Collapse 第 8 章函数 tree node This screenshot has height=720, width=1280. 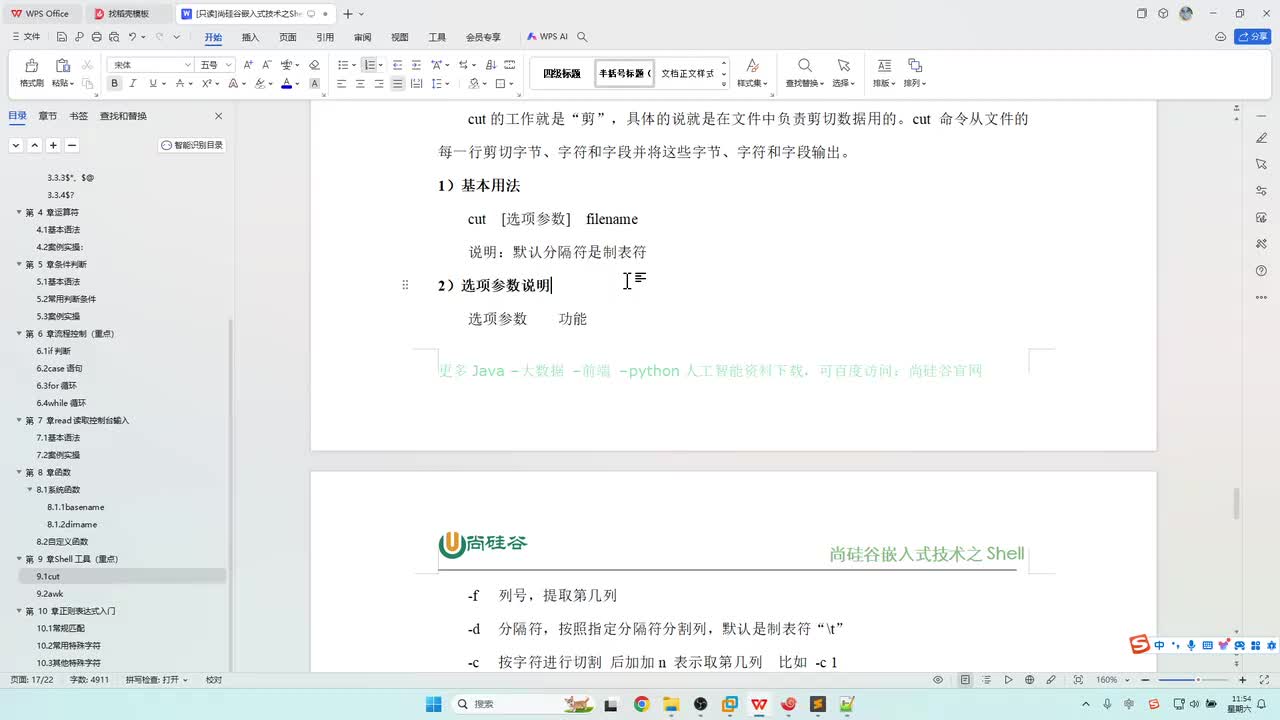(19, 472)
